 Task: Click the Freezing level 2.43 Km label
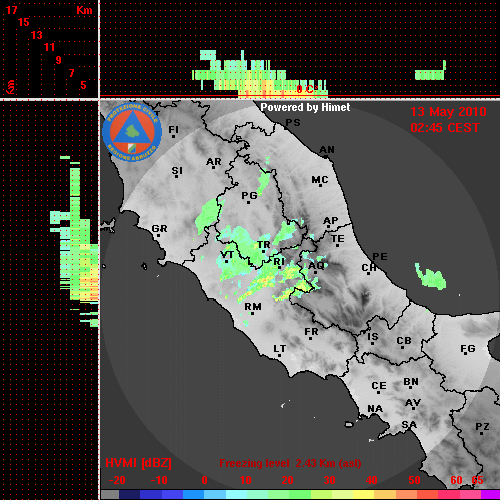click(290, 463)
